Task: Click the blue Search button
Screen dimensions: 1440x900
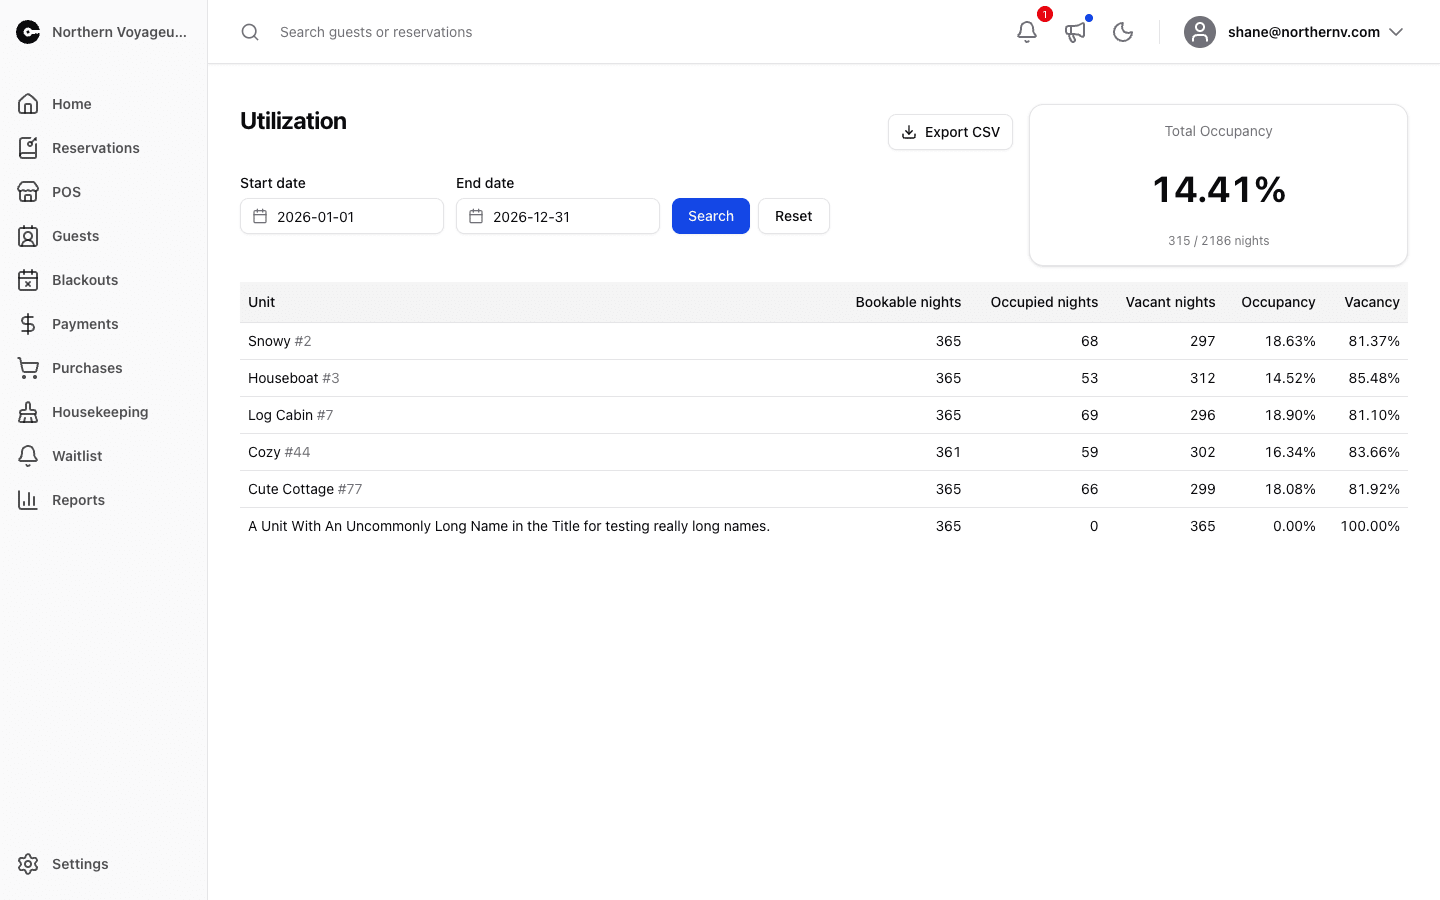Action: (711, 216)
